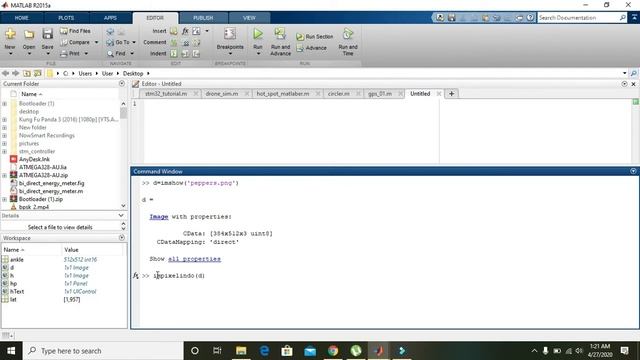Open Microsoft Edge from taskbar

264,351
